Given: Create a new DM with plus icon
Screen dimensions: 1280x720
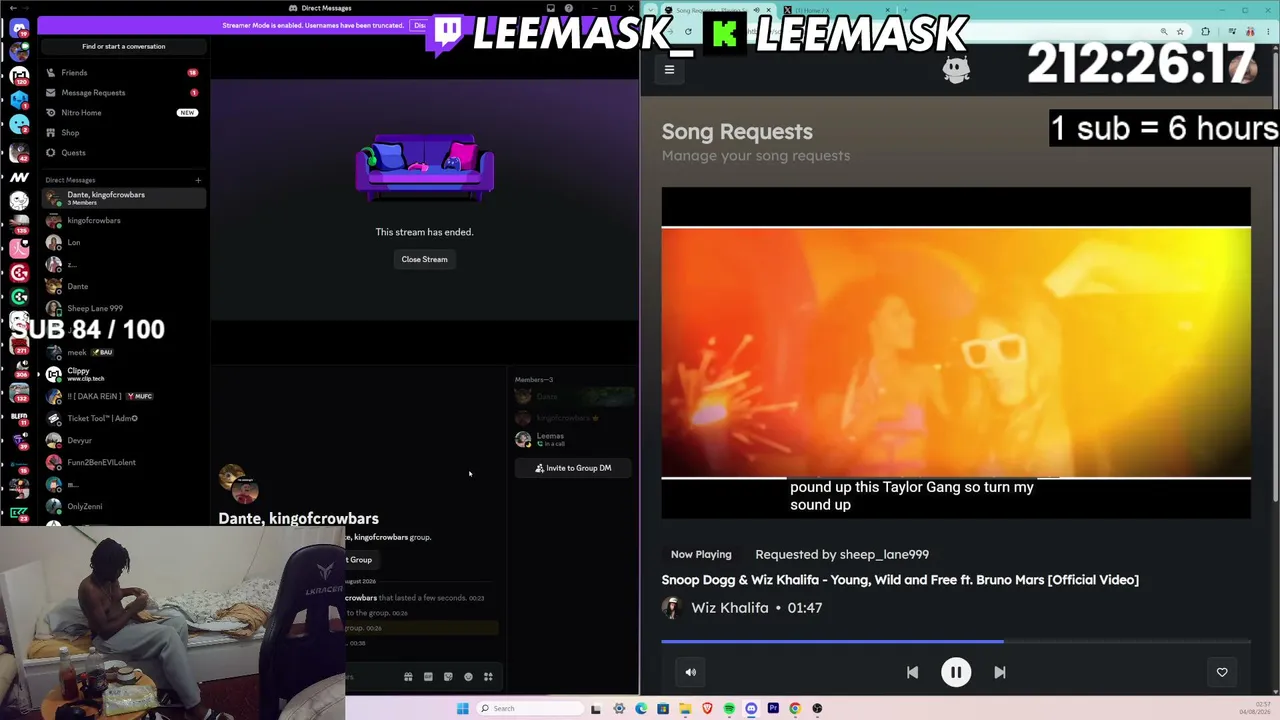Looking at the screenshot, I should pyautogui.click(x=198, y=180).
